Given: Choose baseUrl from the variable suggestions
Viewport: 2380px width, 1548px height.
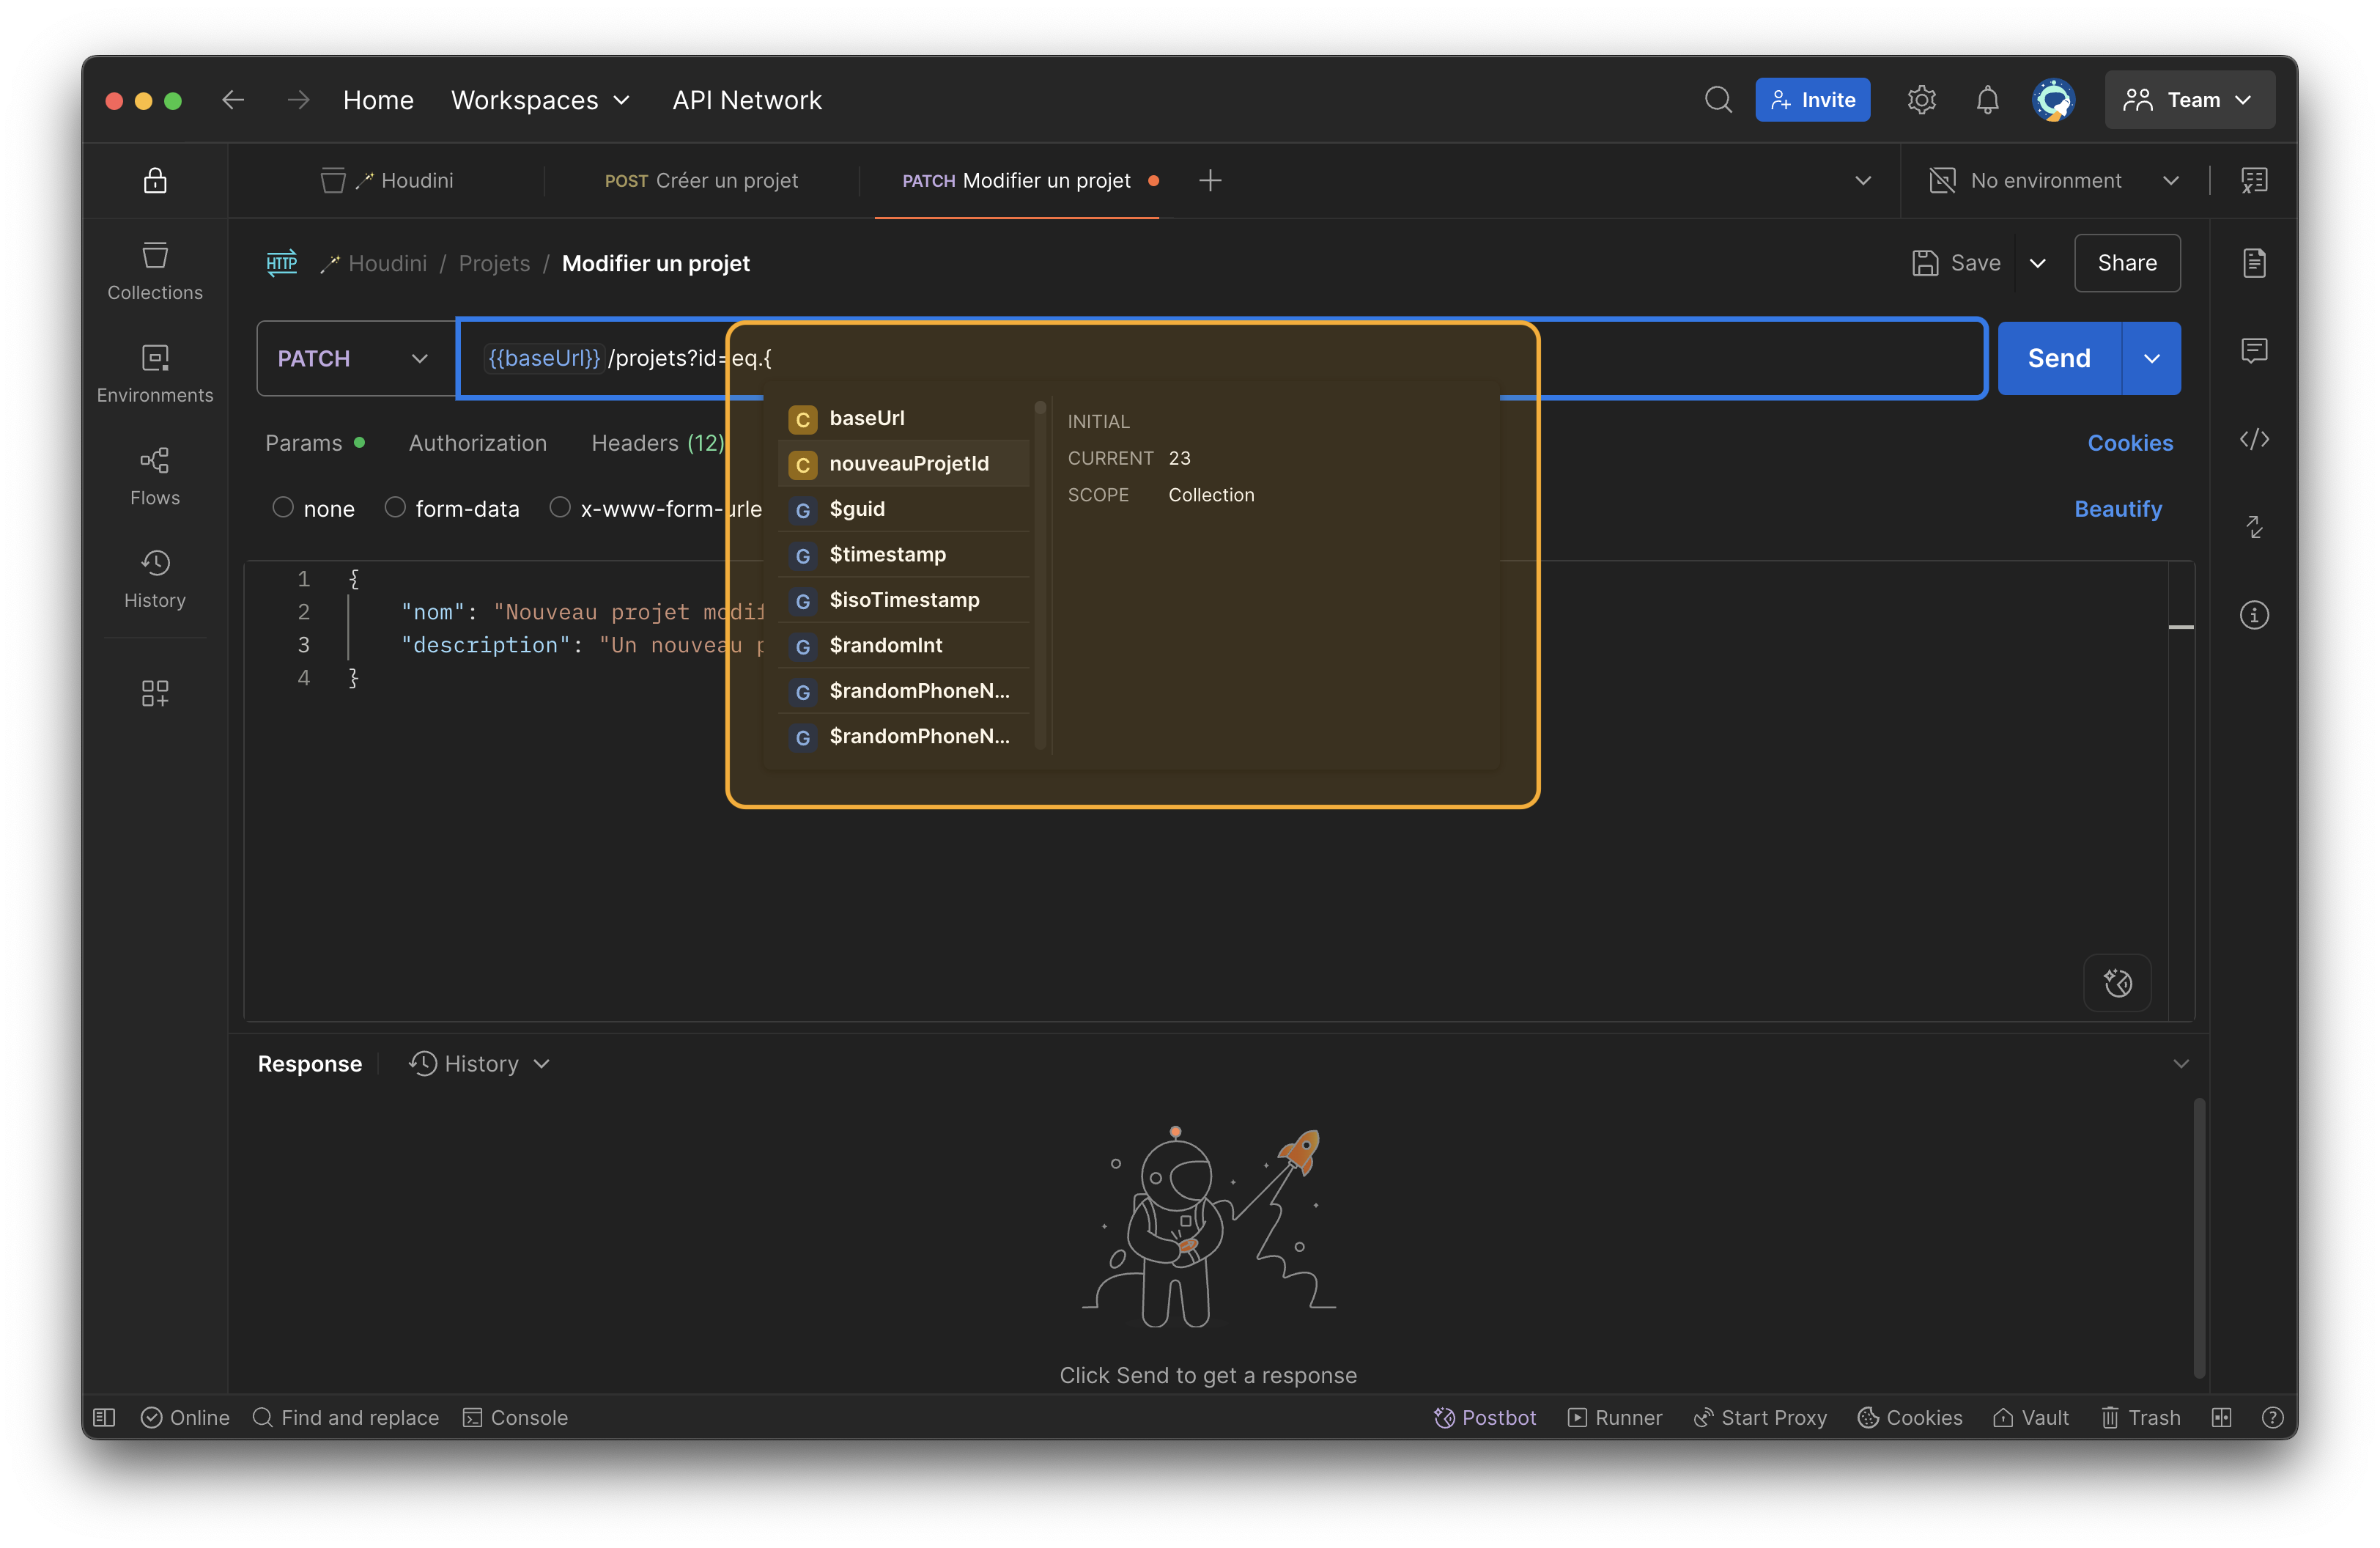Looking at the screenshot, I should [x=902, y=418].
